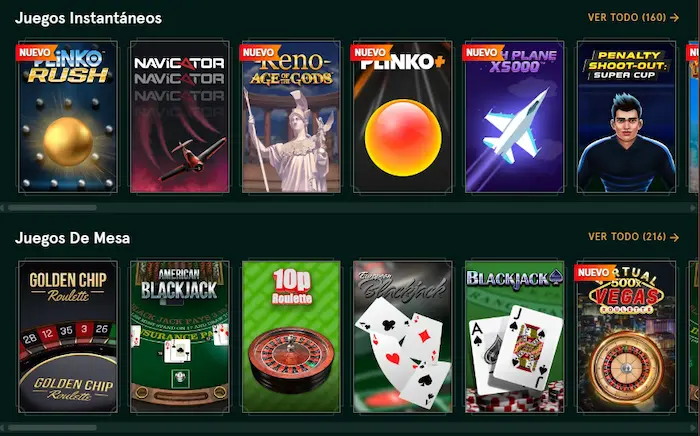Click Ver Todo (216) for table games

(x=627, y=237)
